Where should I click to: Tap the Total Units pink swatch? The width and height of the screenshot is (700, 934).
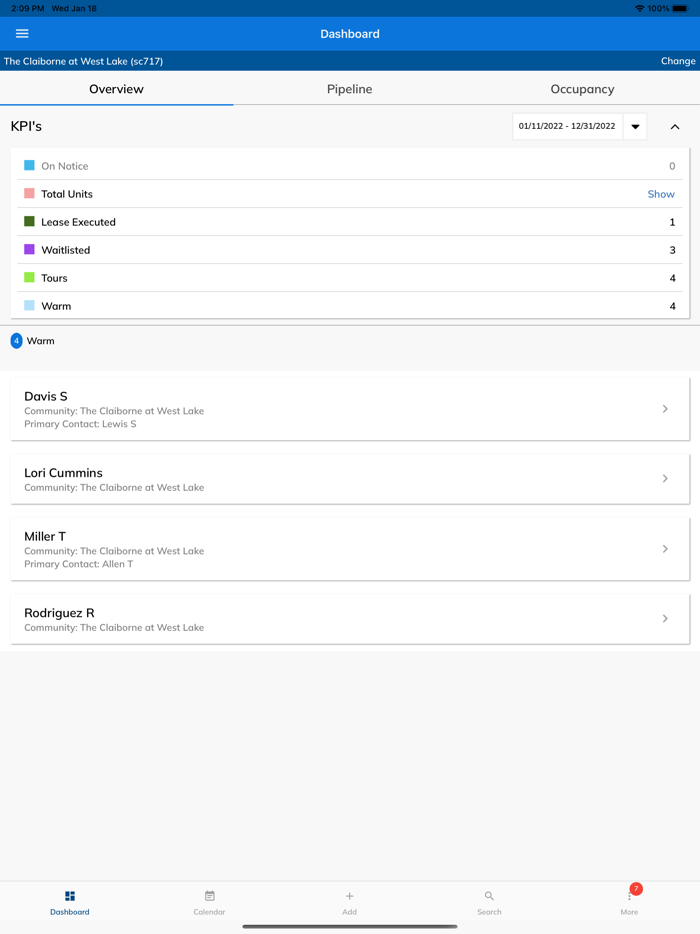point(29,194)
